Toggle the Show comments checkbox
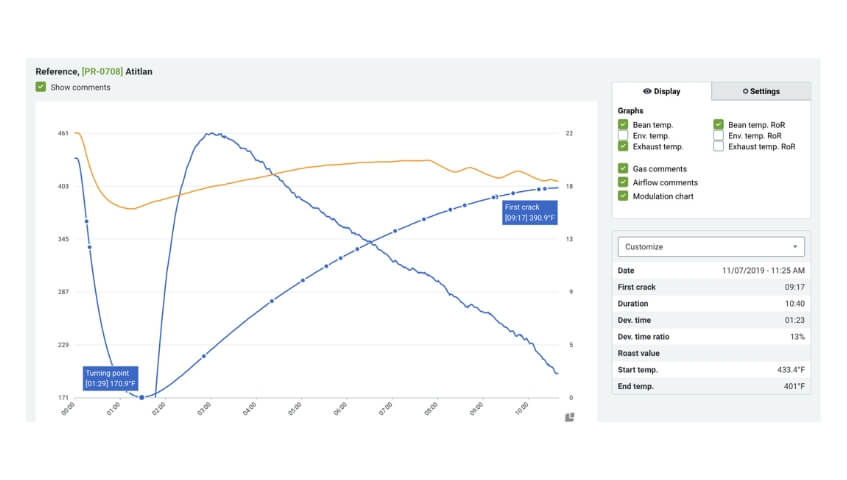 point(41,87)
